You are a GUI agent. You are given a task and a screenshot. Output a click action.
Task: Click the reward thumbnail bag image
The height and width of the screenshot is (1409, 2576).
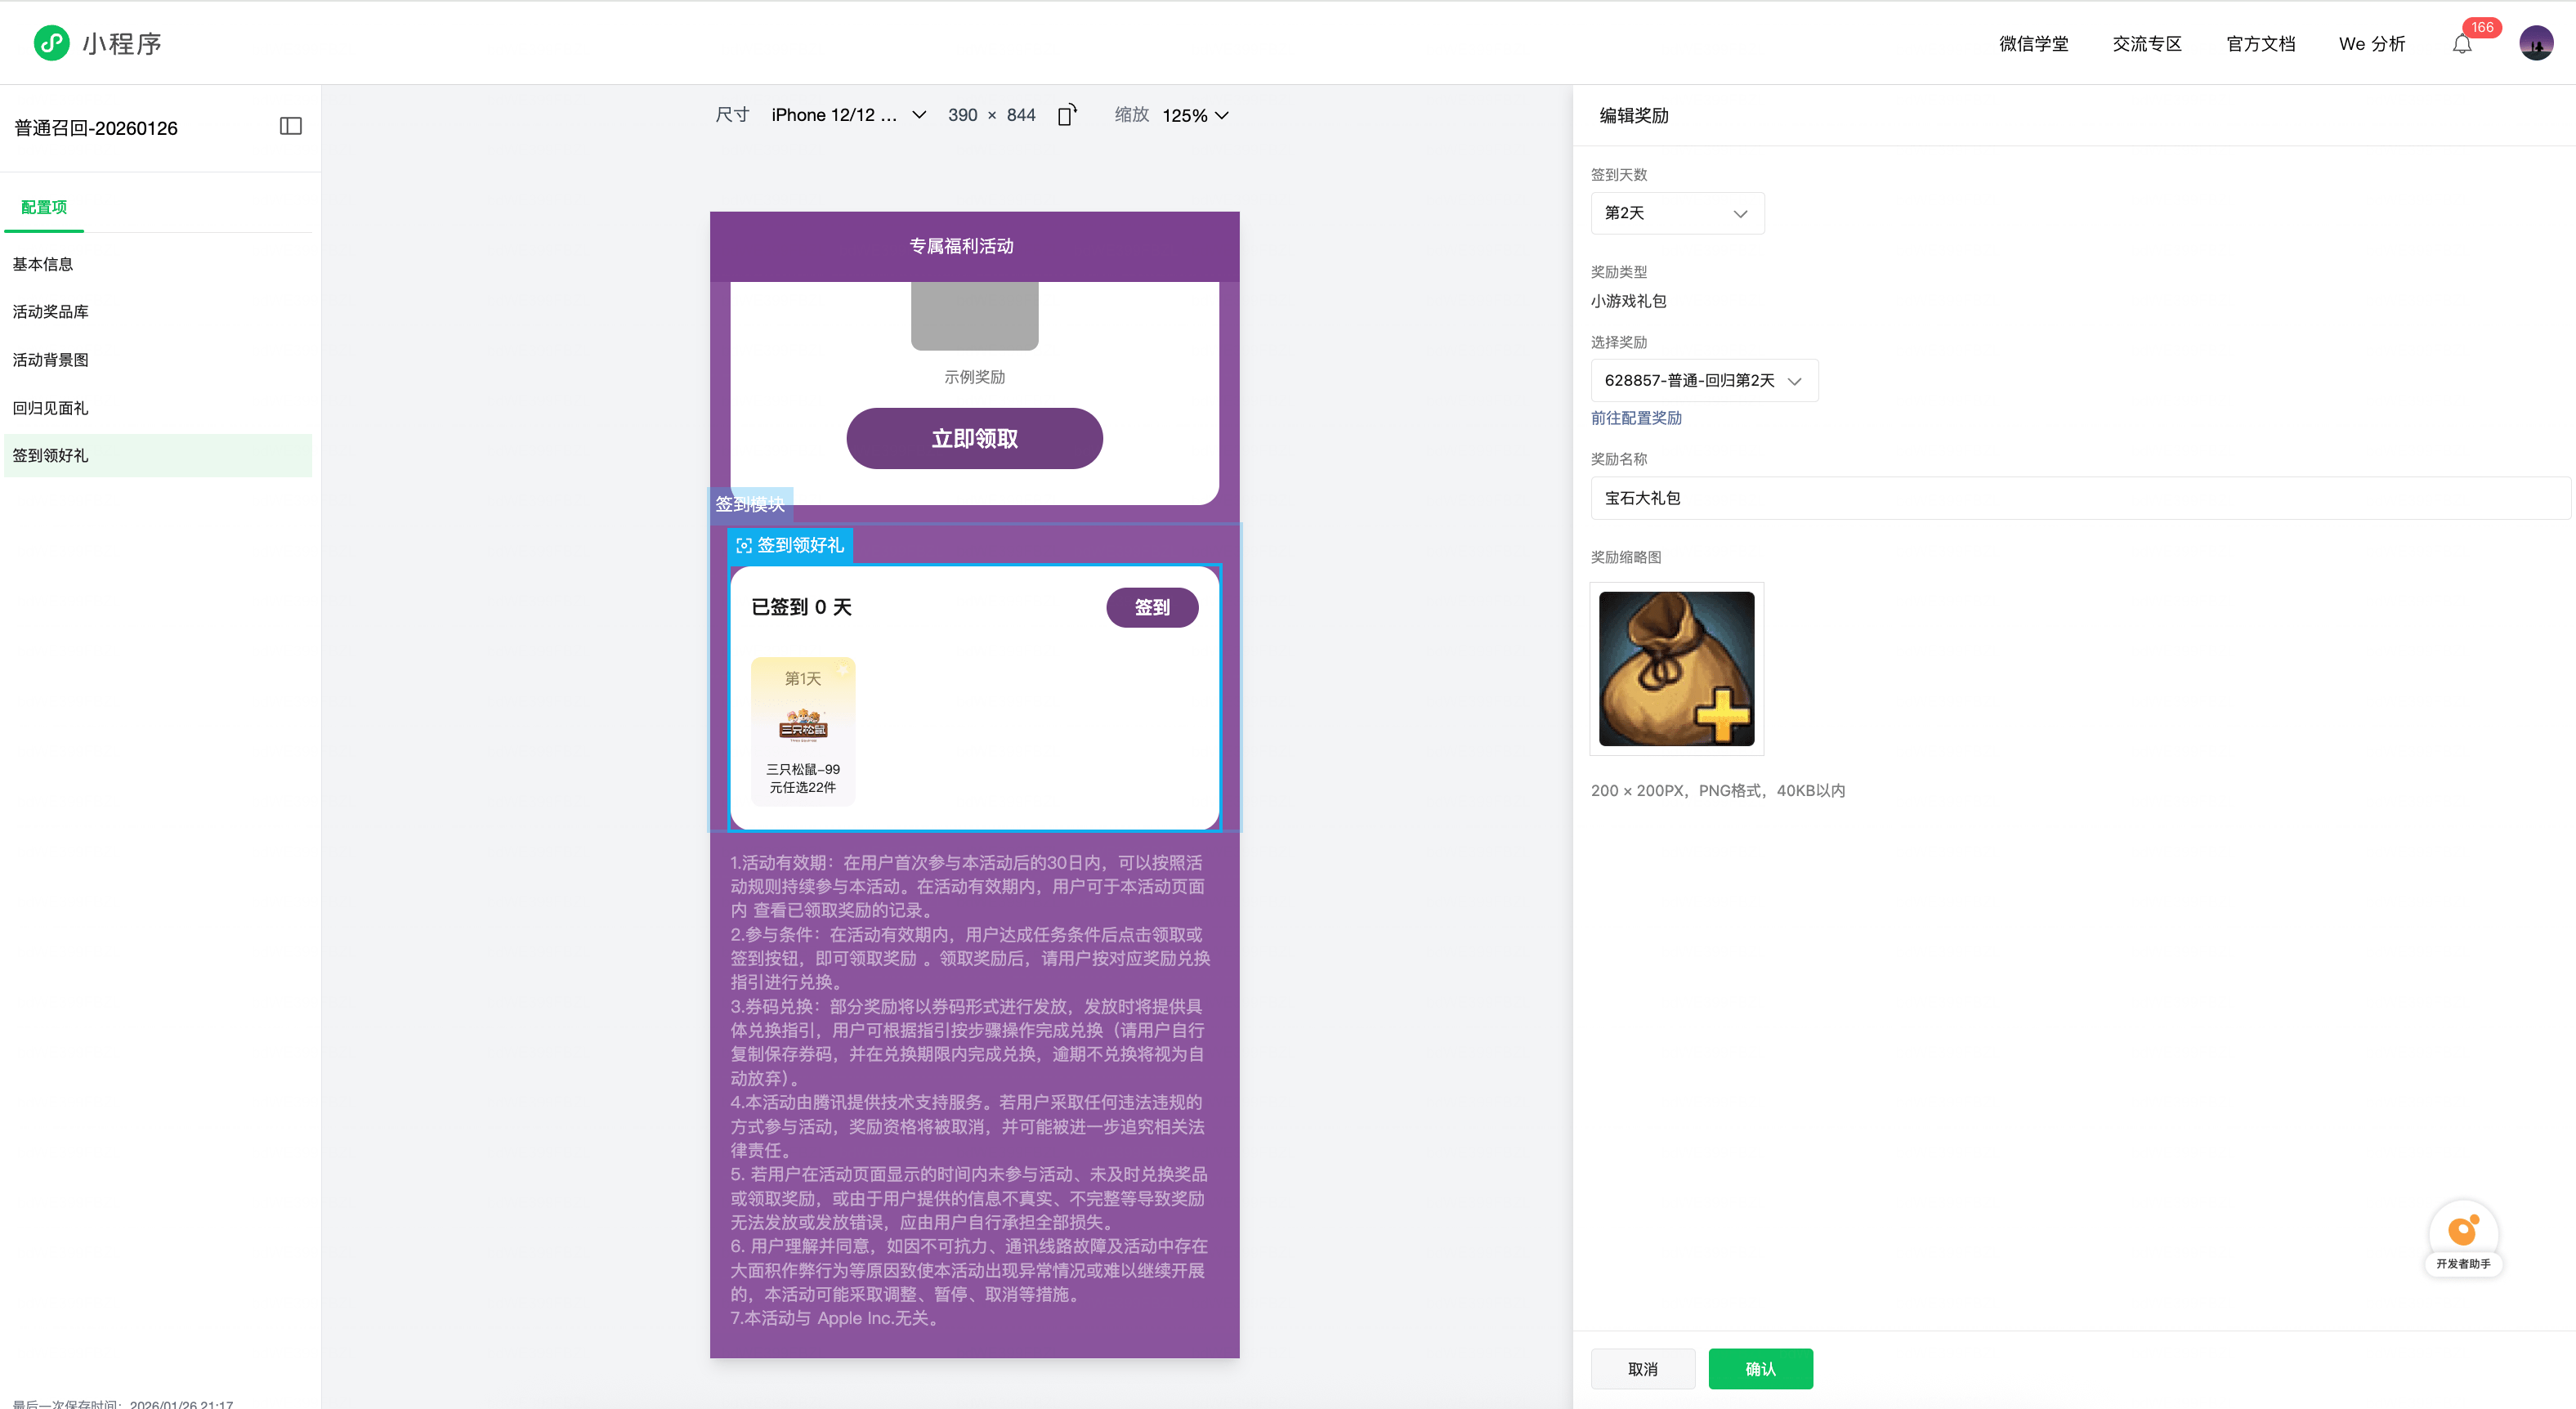1676,668
